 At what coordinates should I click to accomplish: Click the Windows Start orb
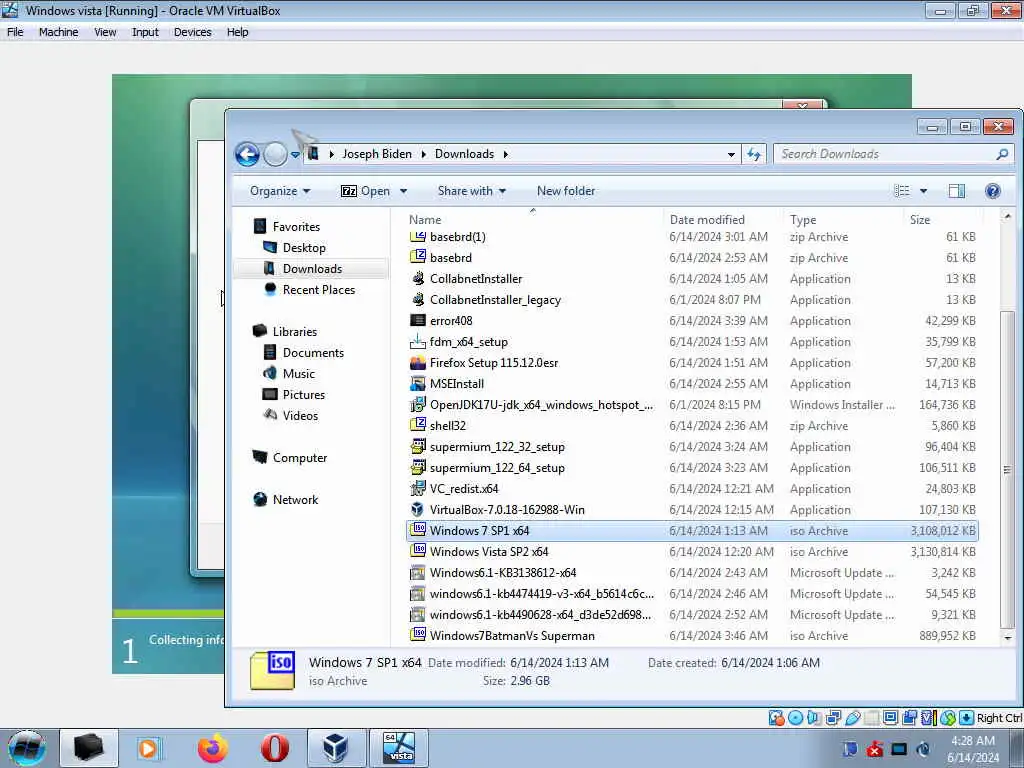click(x=26, y=748)
